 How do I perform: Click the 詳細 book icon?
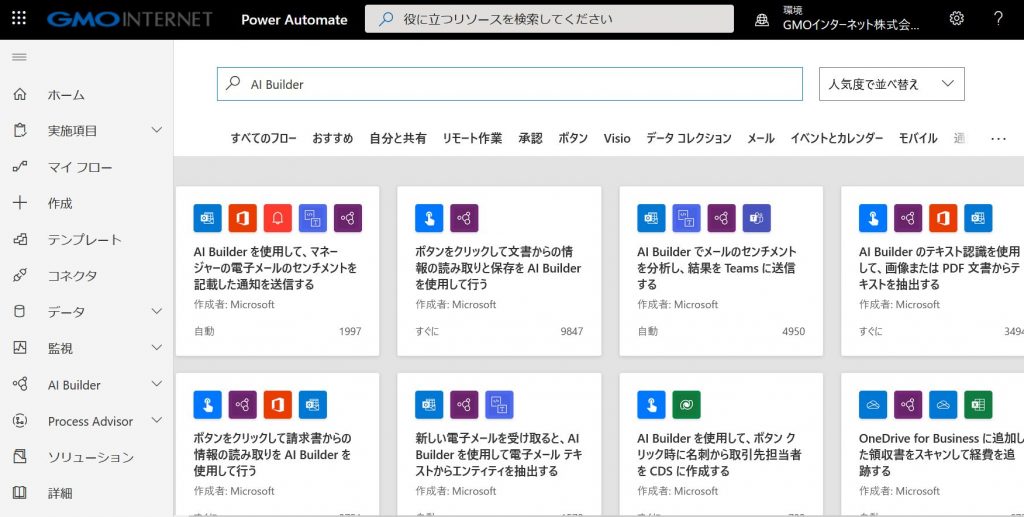coord(20,492)
